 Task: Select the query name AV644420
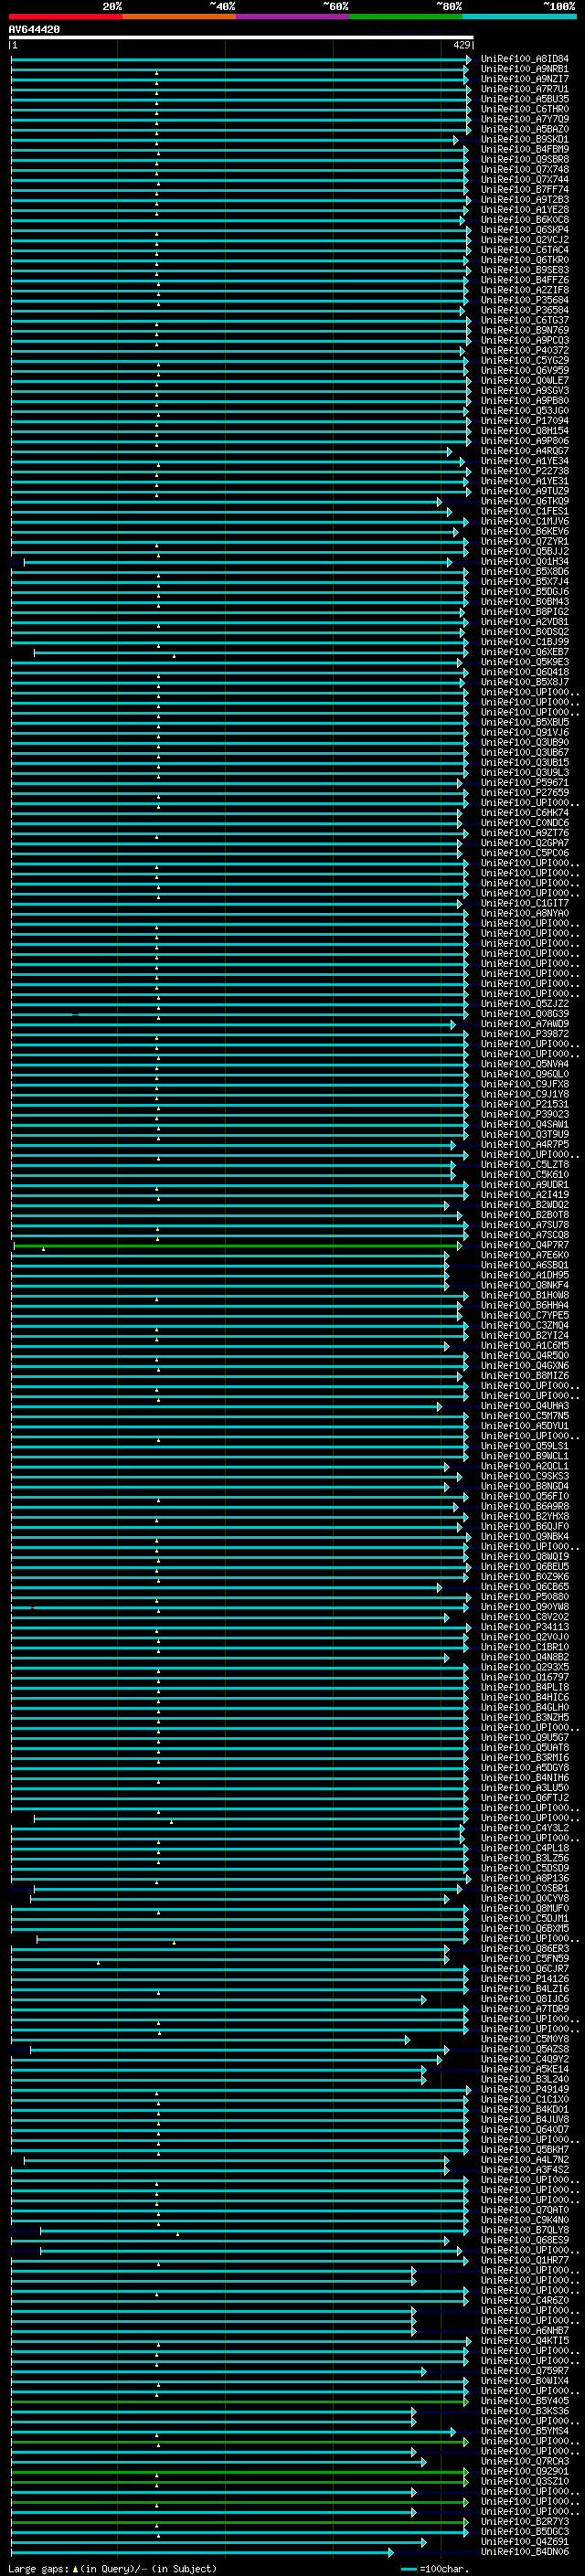pos(34,30)
